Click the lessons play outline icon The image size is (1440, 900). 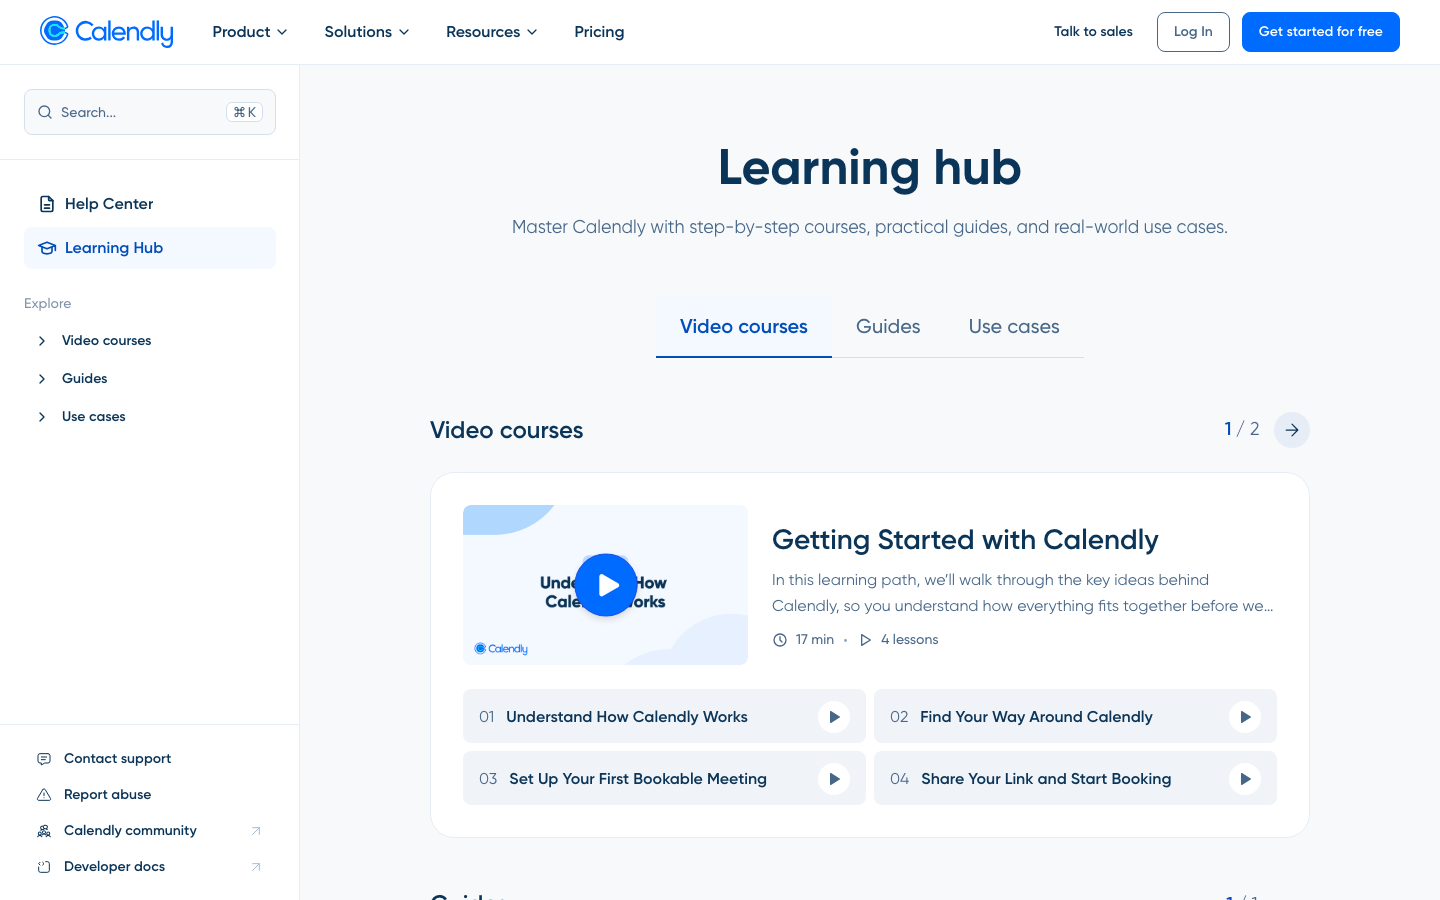point(866,640)
